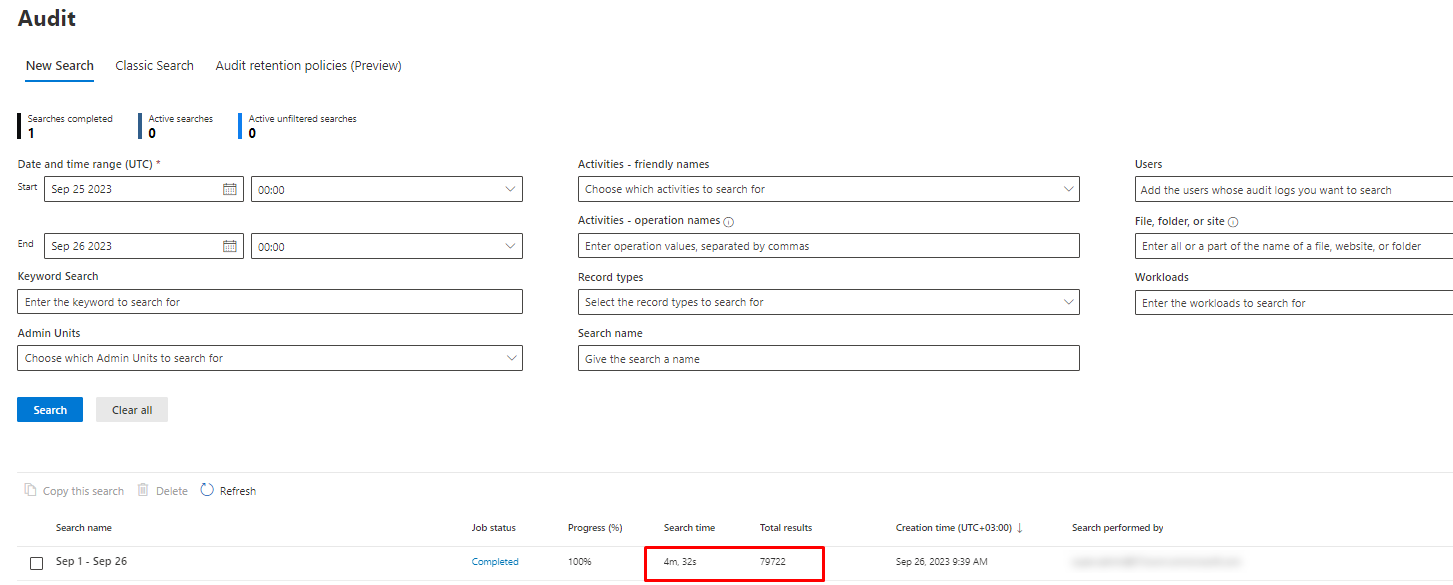This screenshot has width=1453, height=585.
Task: Expand the Admin Units dropdown
Action: [511, 358]
